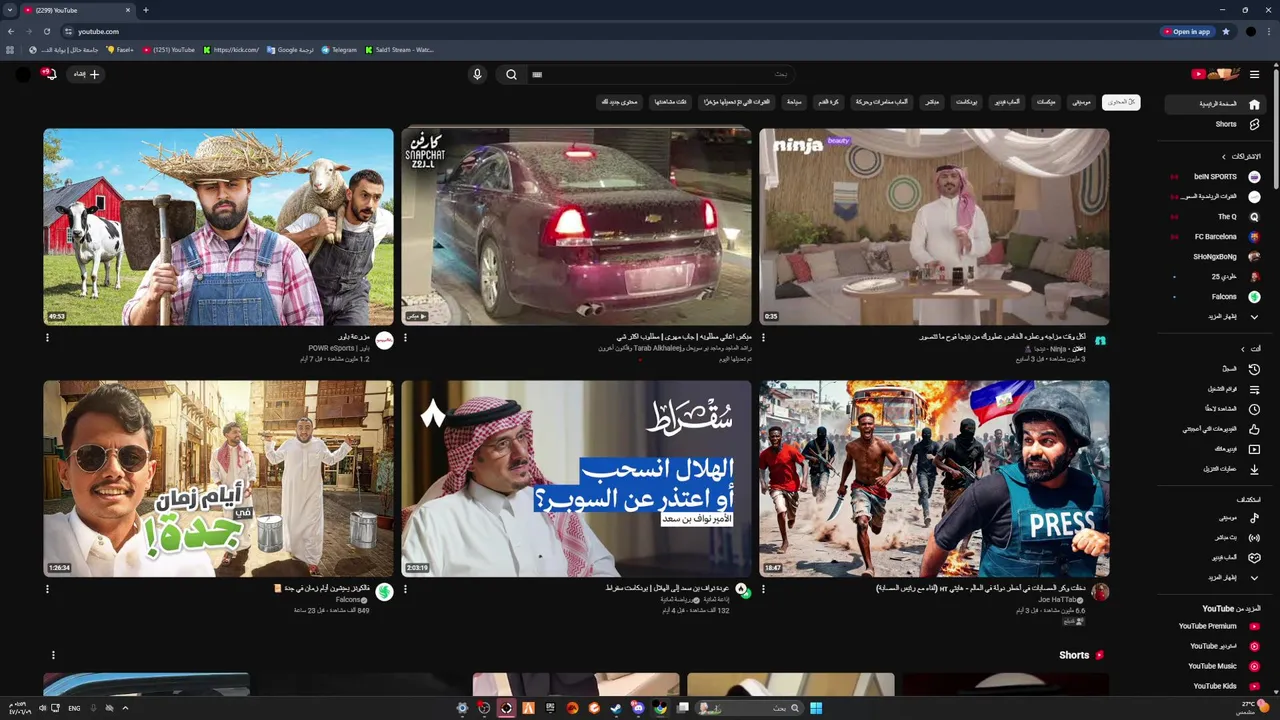Select the 'ألعاب فيديو' filter chip
This screenshot has height=720, width=1280.
click(x=1006, y=102)
